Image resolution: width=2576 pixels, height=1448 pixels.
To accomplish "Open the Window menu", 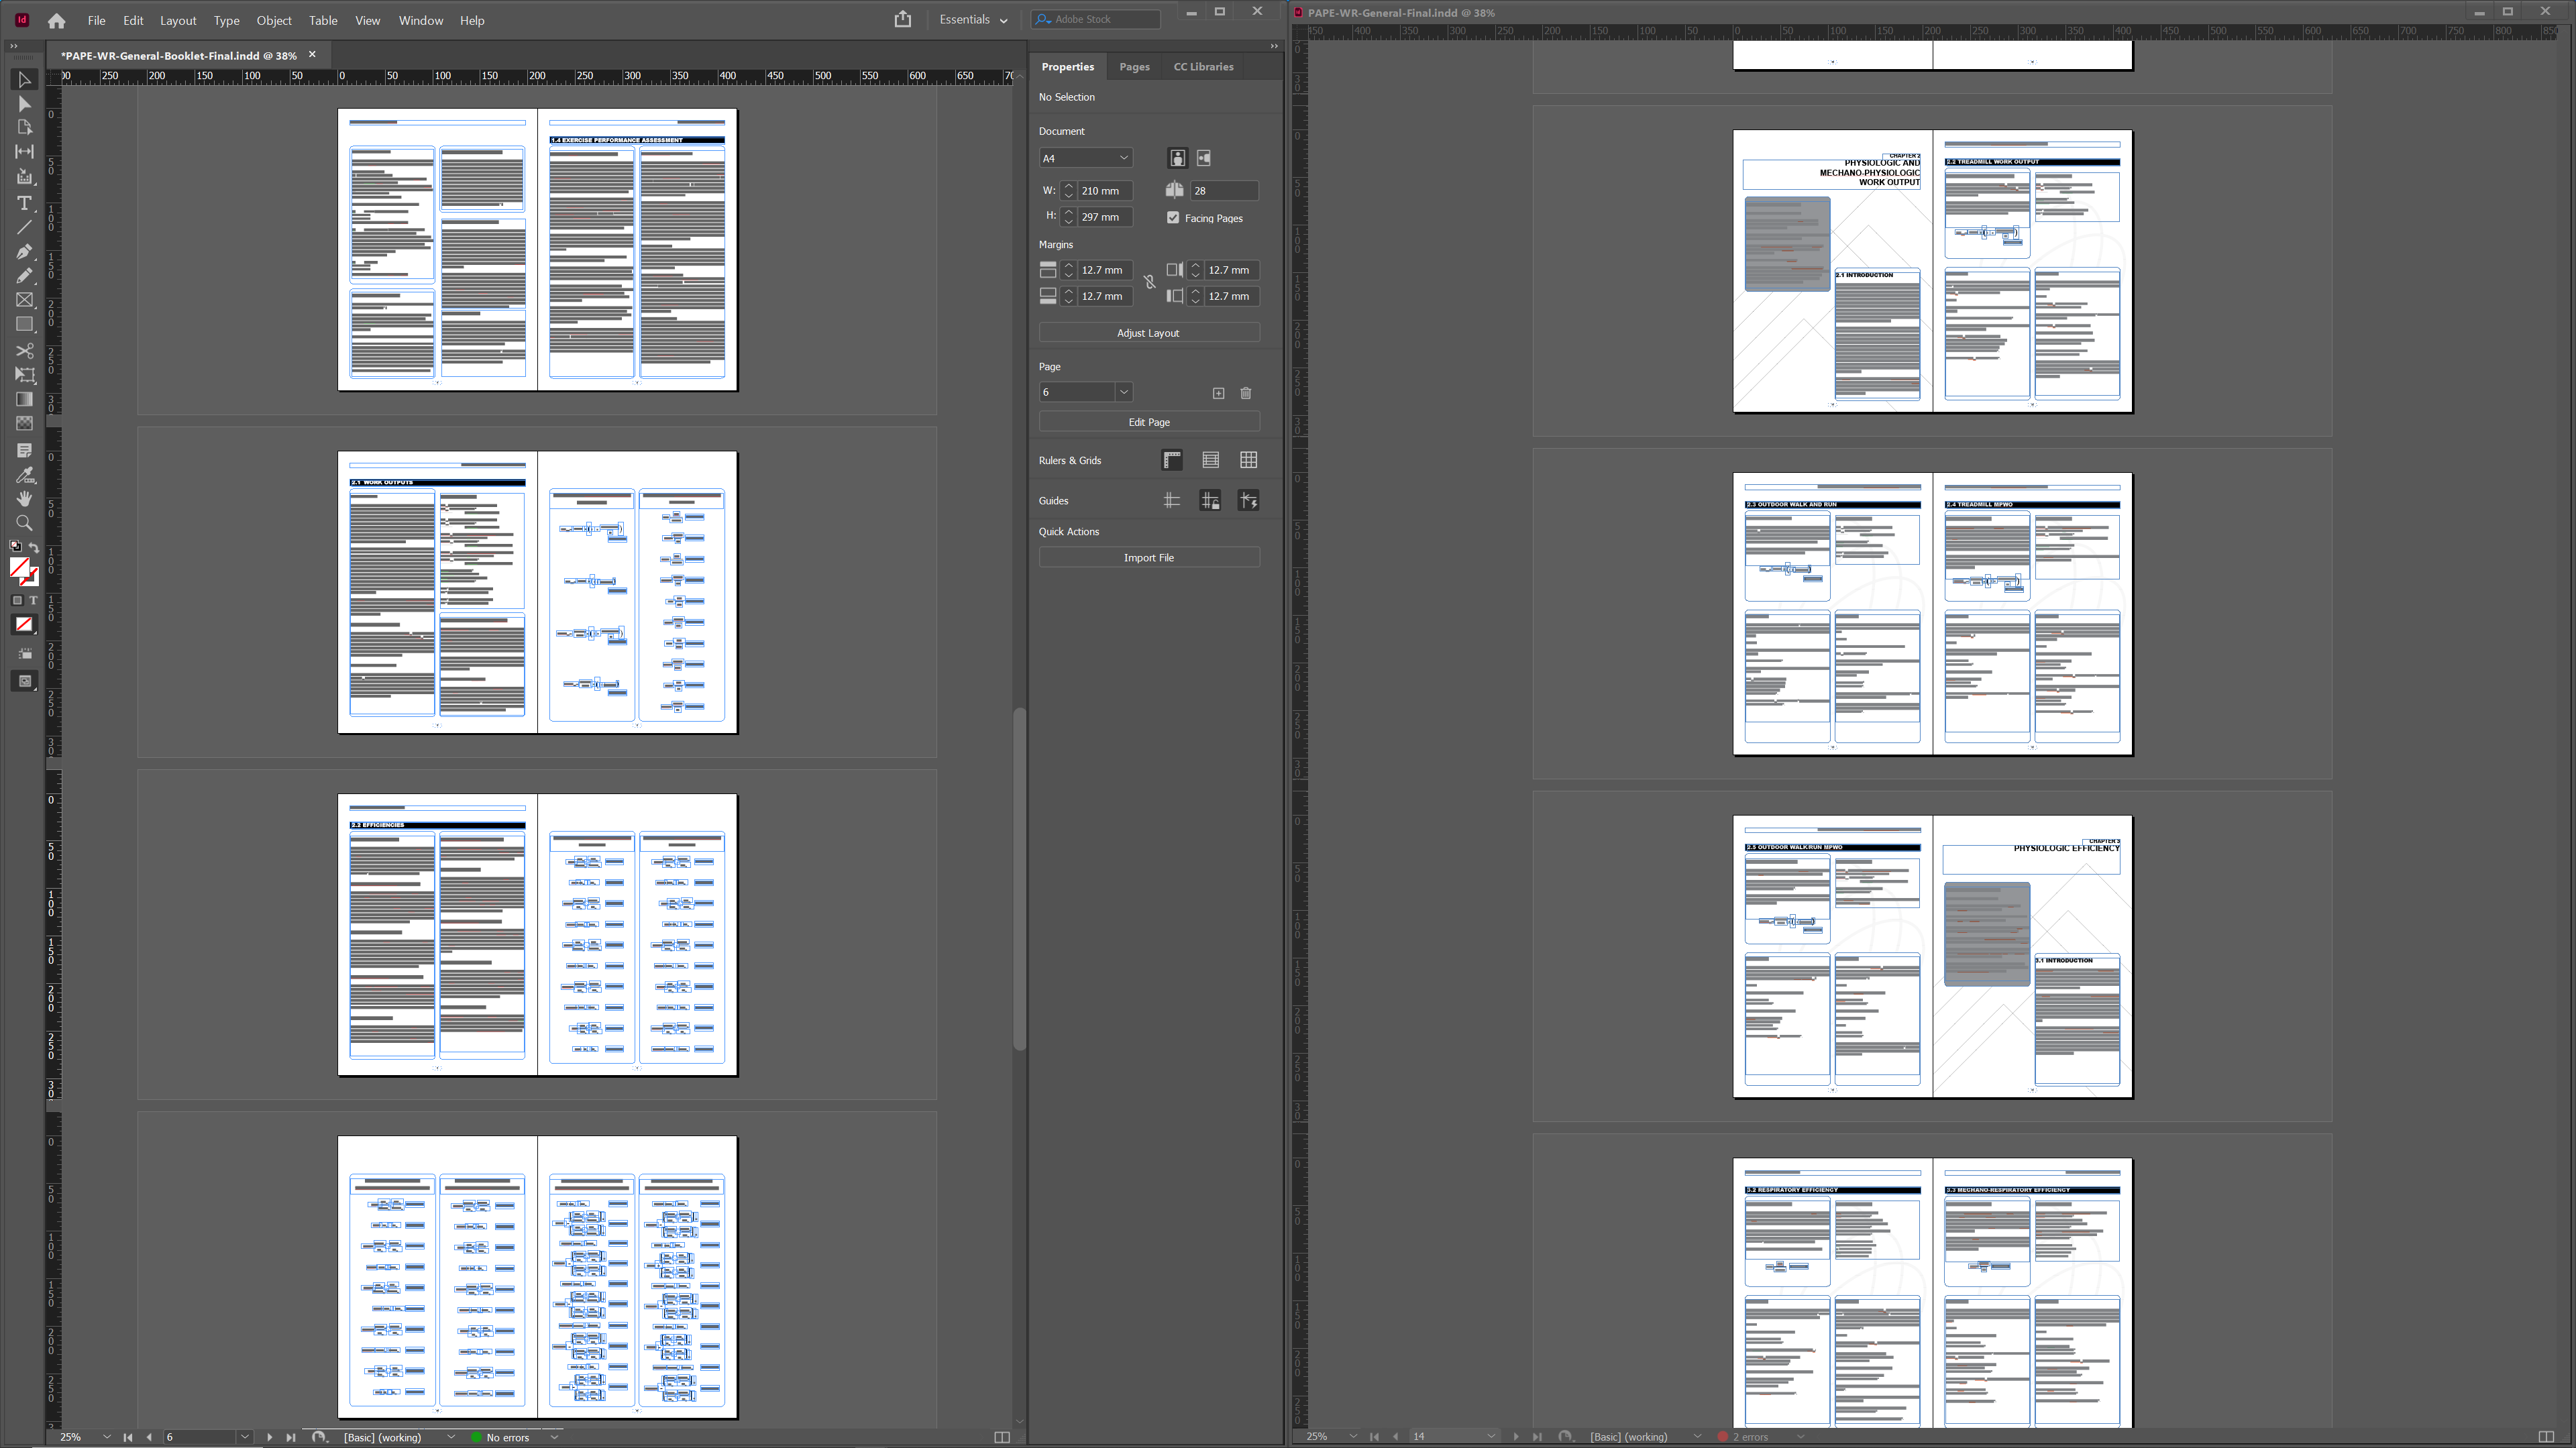I will point(420,20).
